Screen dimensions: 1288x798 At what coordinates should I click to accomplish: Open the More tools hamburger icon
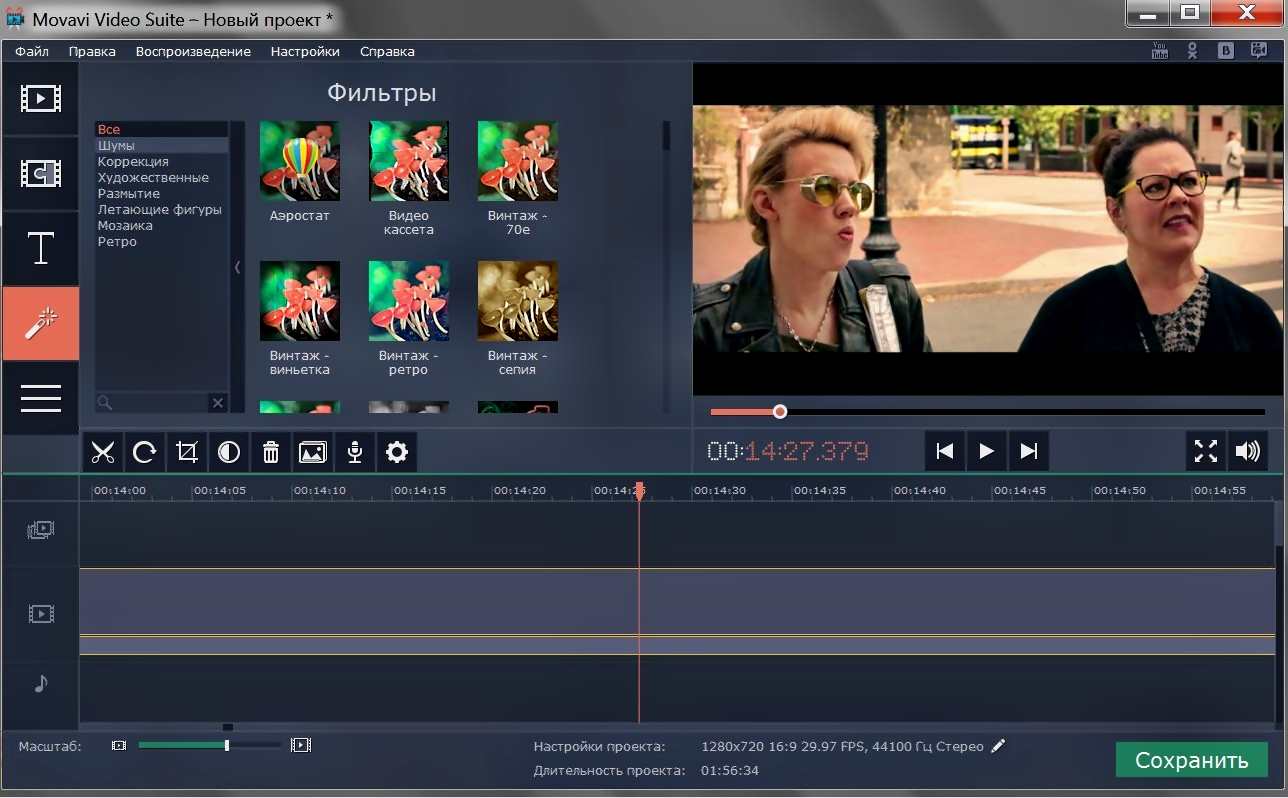point(41,398)
